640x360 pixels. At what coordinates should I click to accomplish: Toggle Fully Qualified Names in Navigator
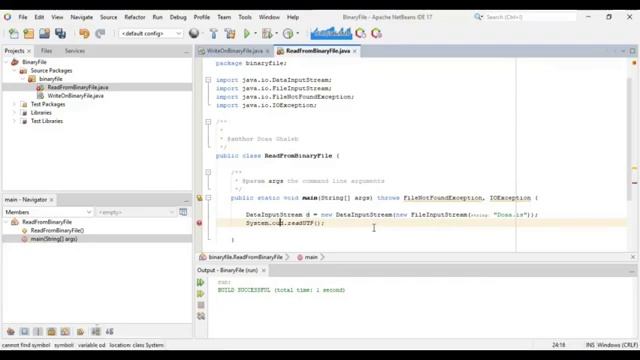(x=80, y=331)
